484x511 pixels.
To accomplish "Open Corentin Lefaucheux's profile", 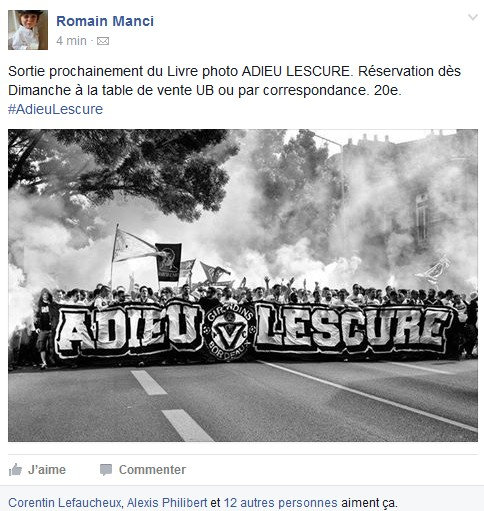I will (x=65, y=502).
